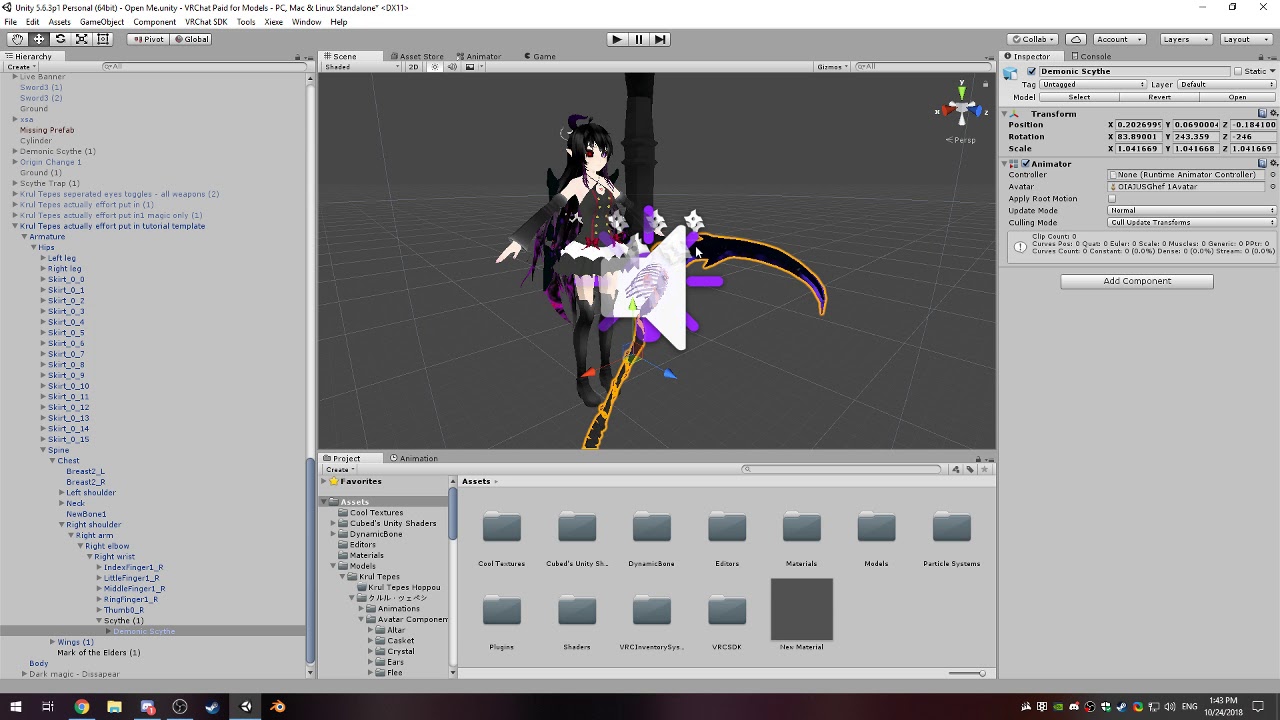Screen dimensions: 1280x720
Task: Select the Rect Transform tool
Action: tap(102, 39)
